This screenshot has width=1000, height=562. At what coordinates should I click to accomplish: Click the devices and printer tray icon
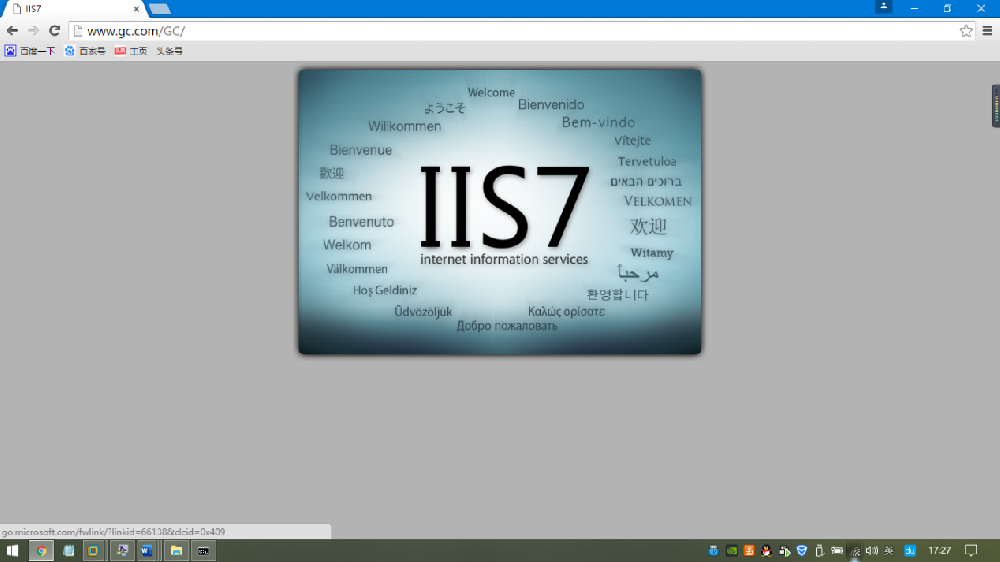click(x=784, y=551)
